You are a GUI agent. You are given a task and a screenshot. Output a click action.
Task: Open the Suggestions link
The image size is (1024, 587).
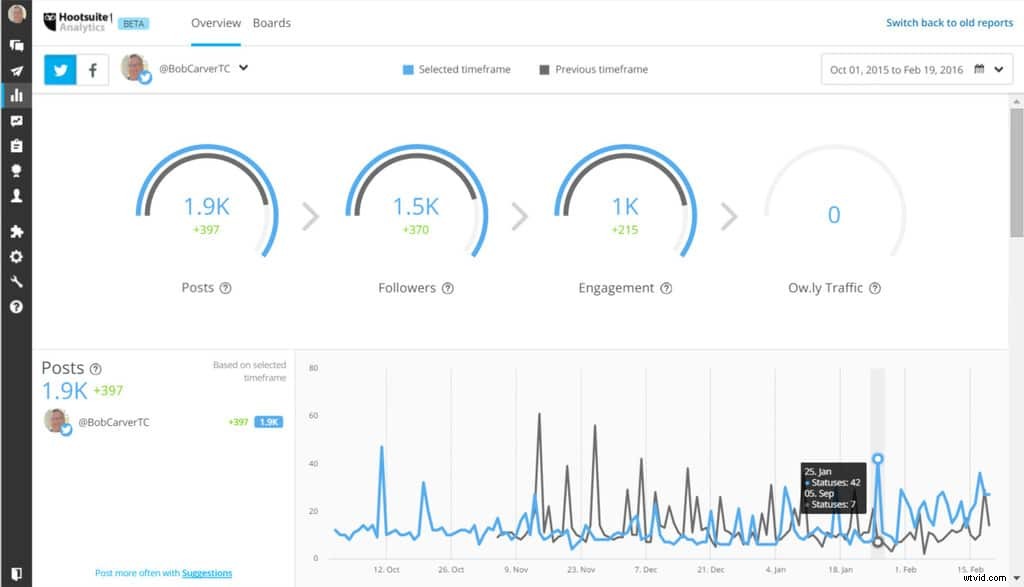pos(207,573)
